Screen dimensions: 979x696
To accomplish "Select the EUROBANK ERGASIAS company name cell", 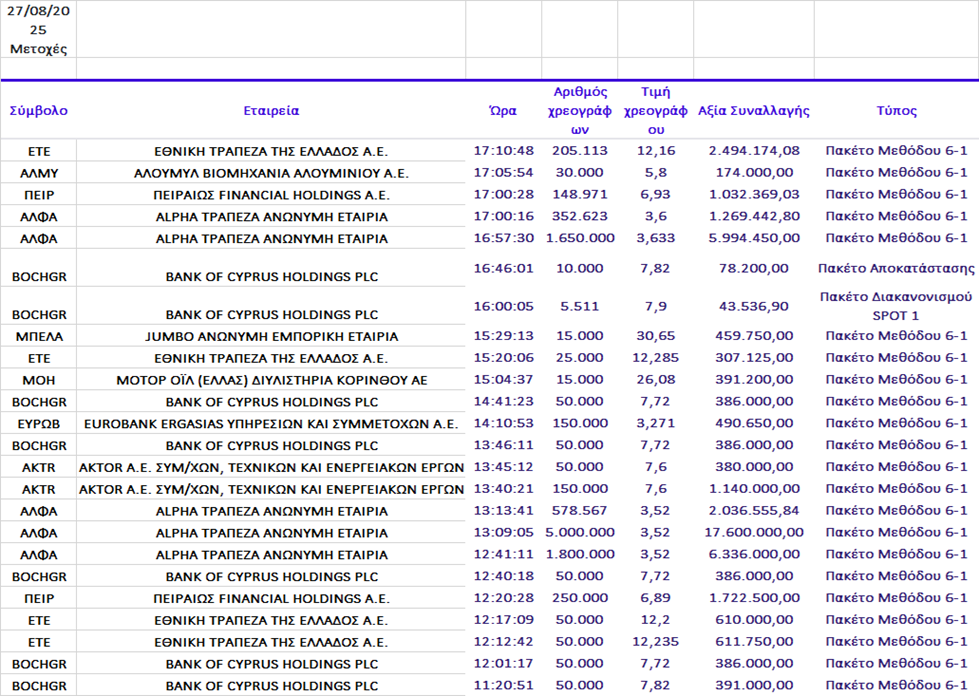I will pyautogui.click(x=271, y=423).
